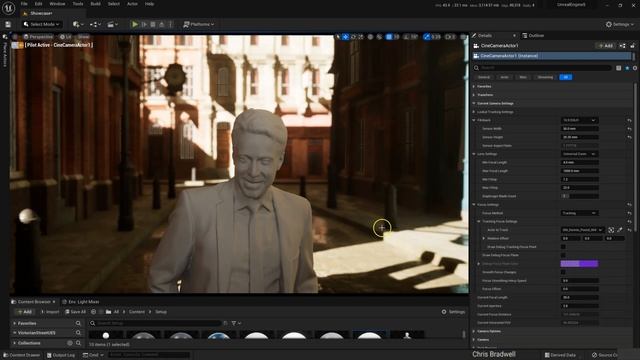Open the Select Mode dropdown
The image size is (640, 360).
coord(42,24)
